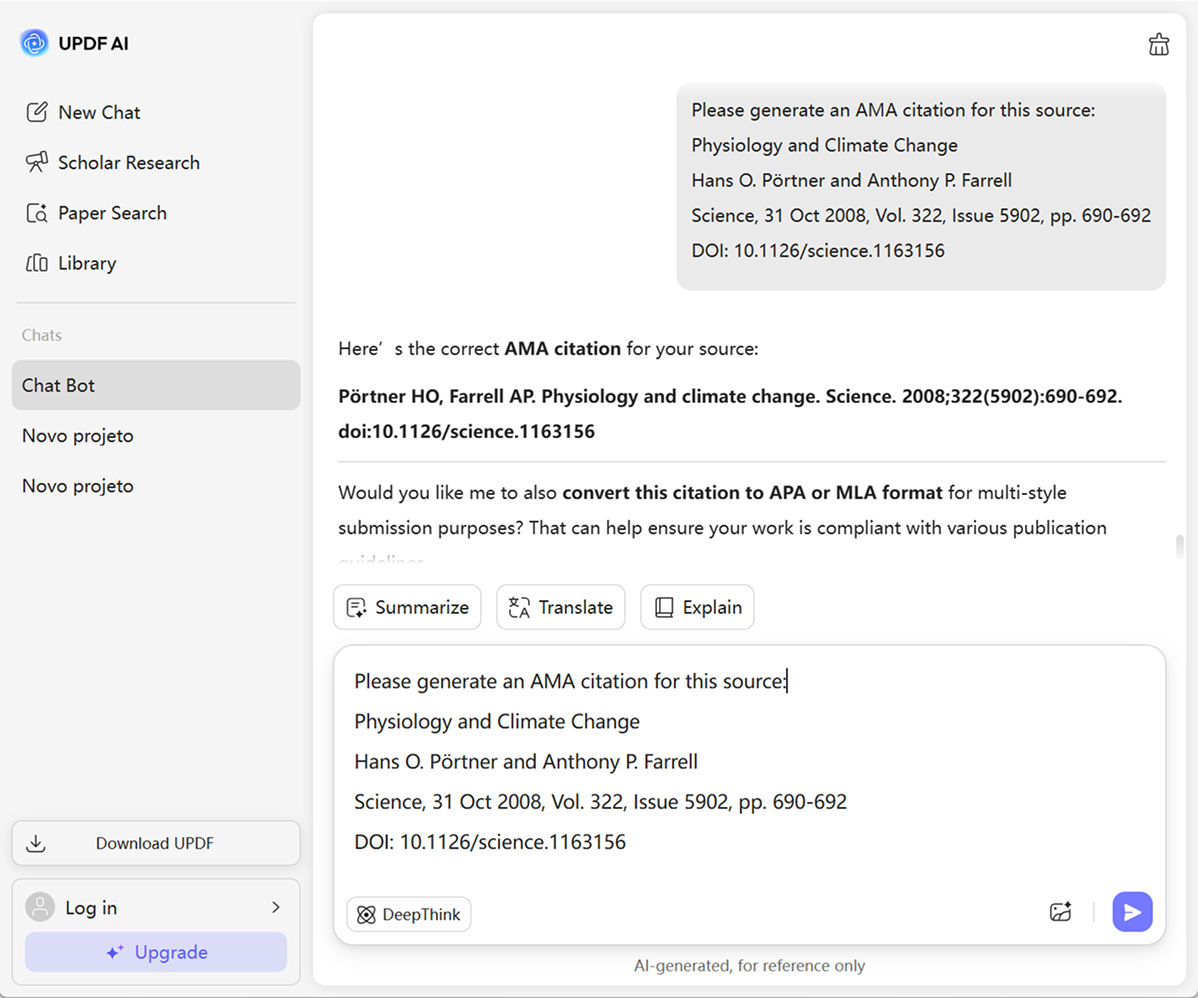Click the Summarize button

pyautogui.click(x=407, y=607)
